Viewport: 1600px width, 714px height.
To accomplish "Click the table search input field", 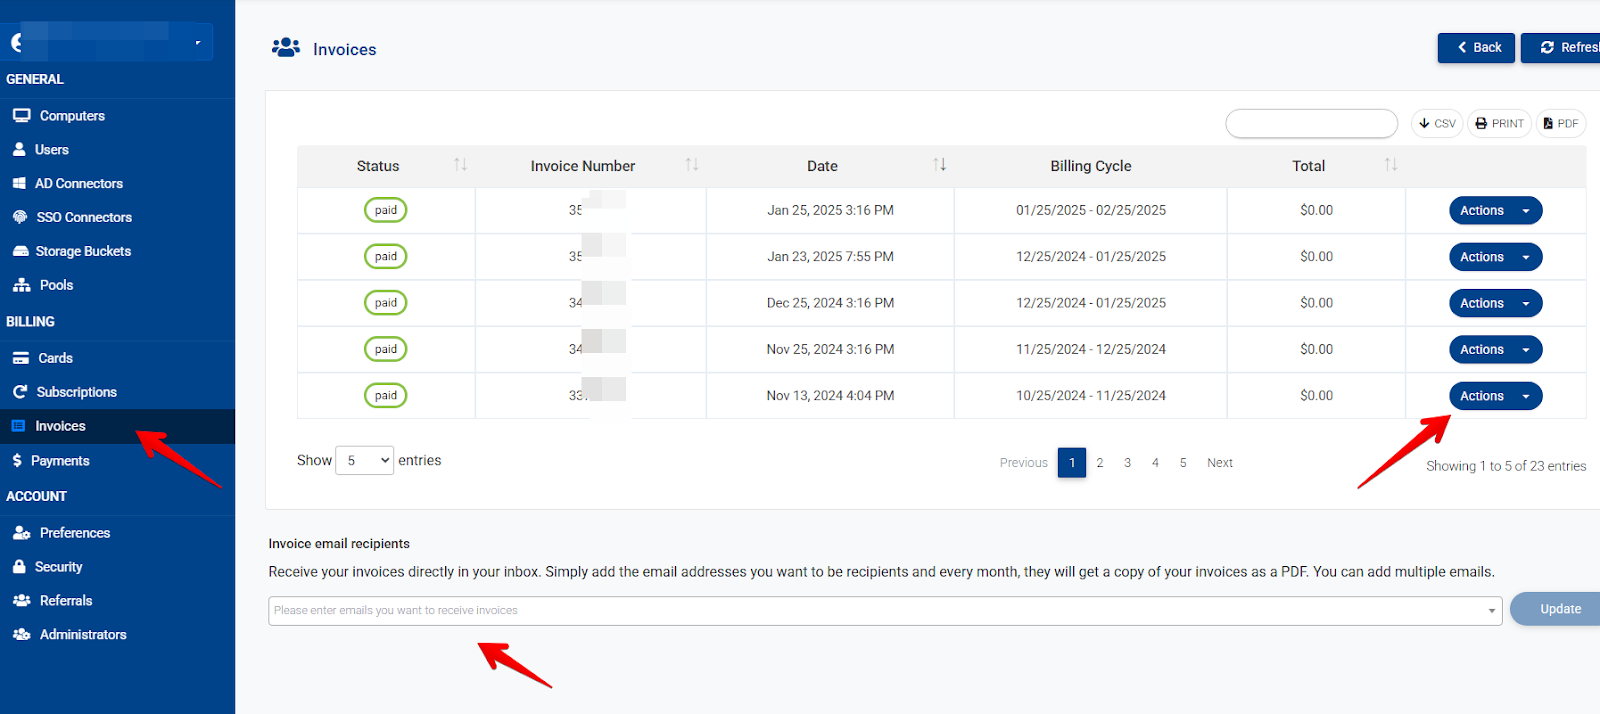I will click(1311, 124).
